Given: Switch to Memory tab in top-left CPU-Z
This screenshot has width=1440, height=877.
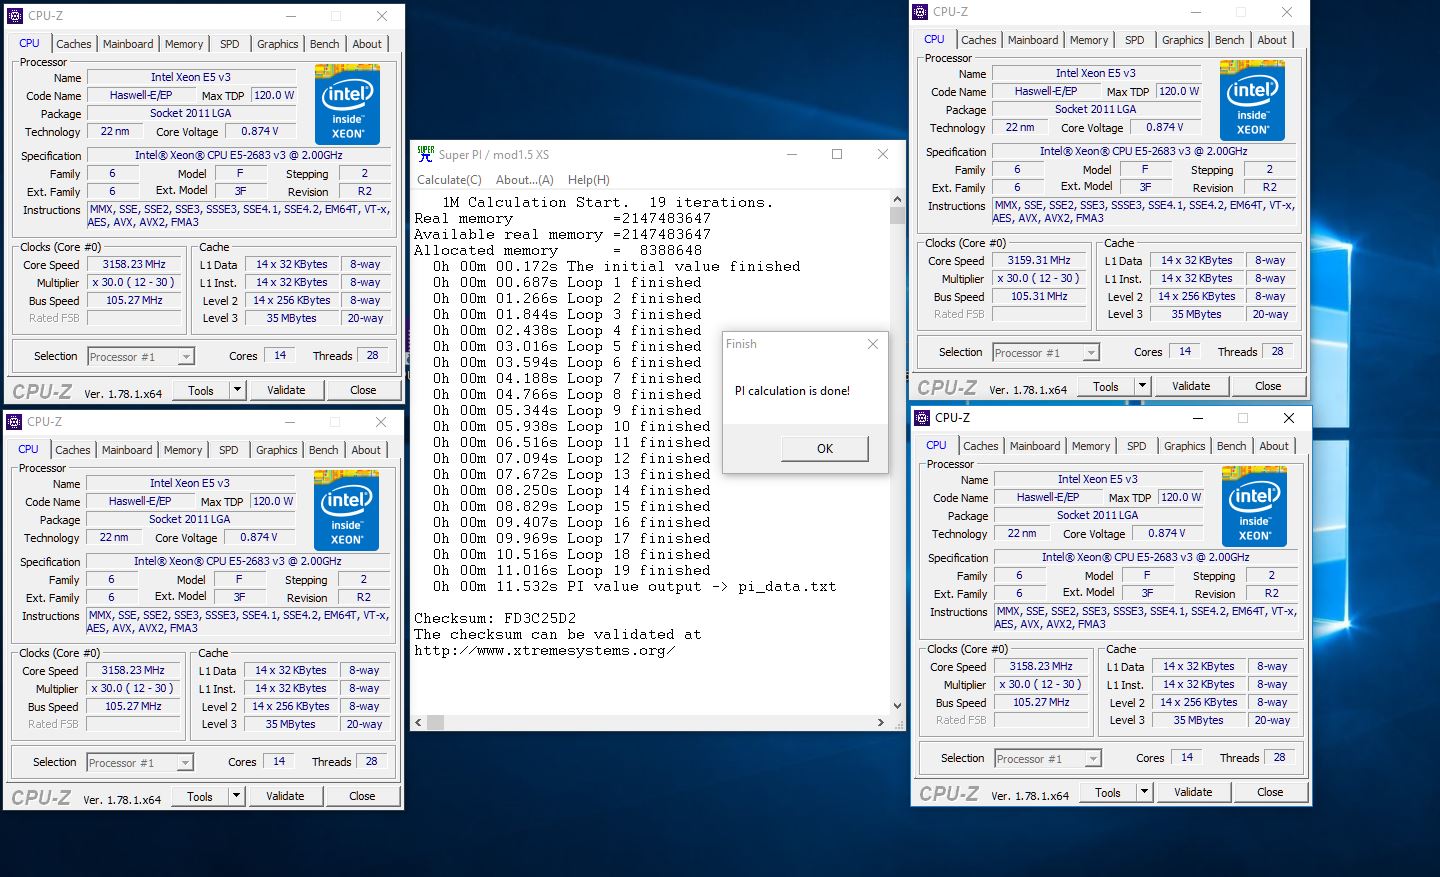Looking at the screenshot, I should click(x=184, y=44).
